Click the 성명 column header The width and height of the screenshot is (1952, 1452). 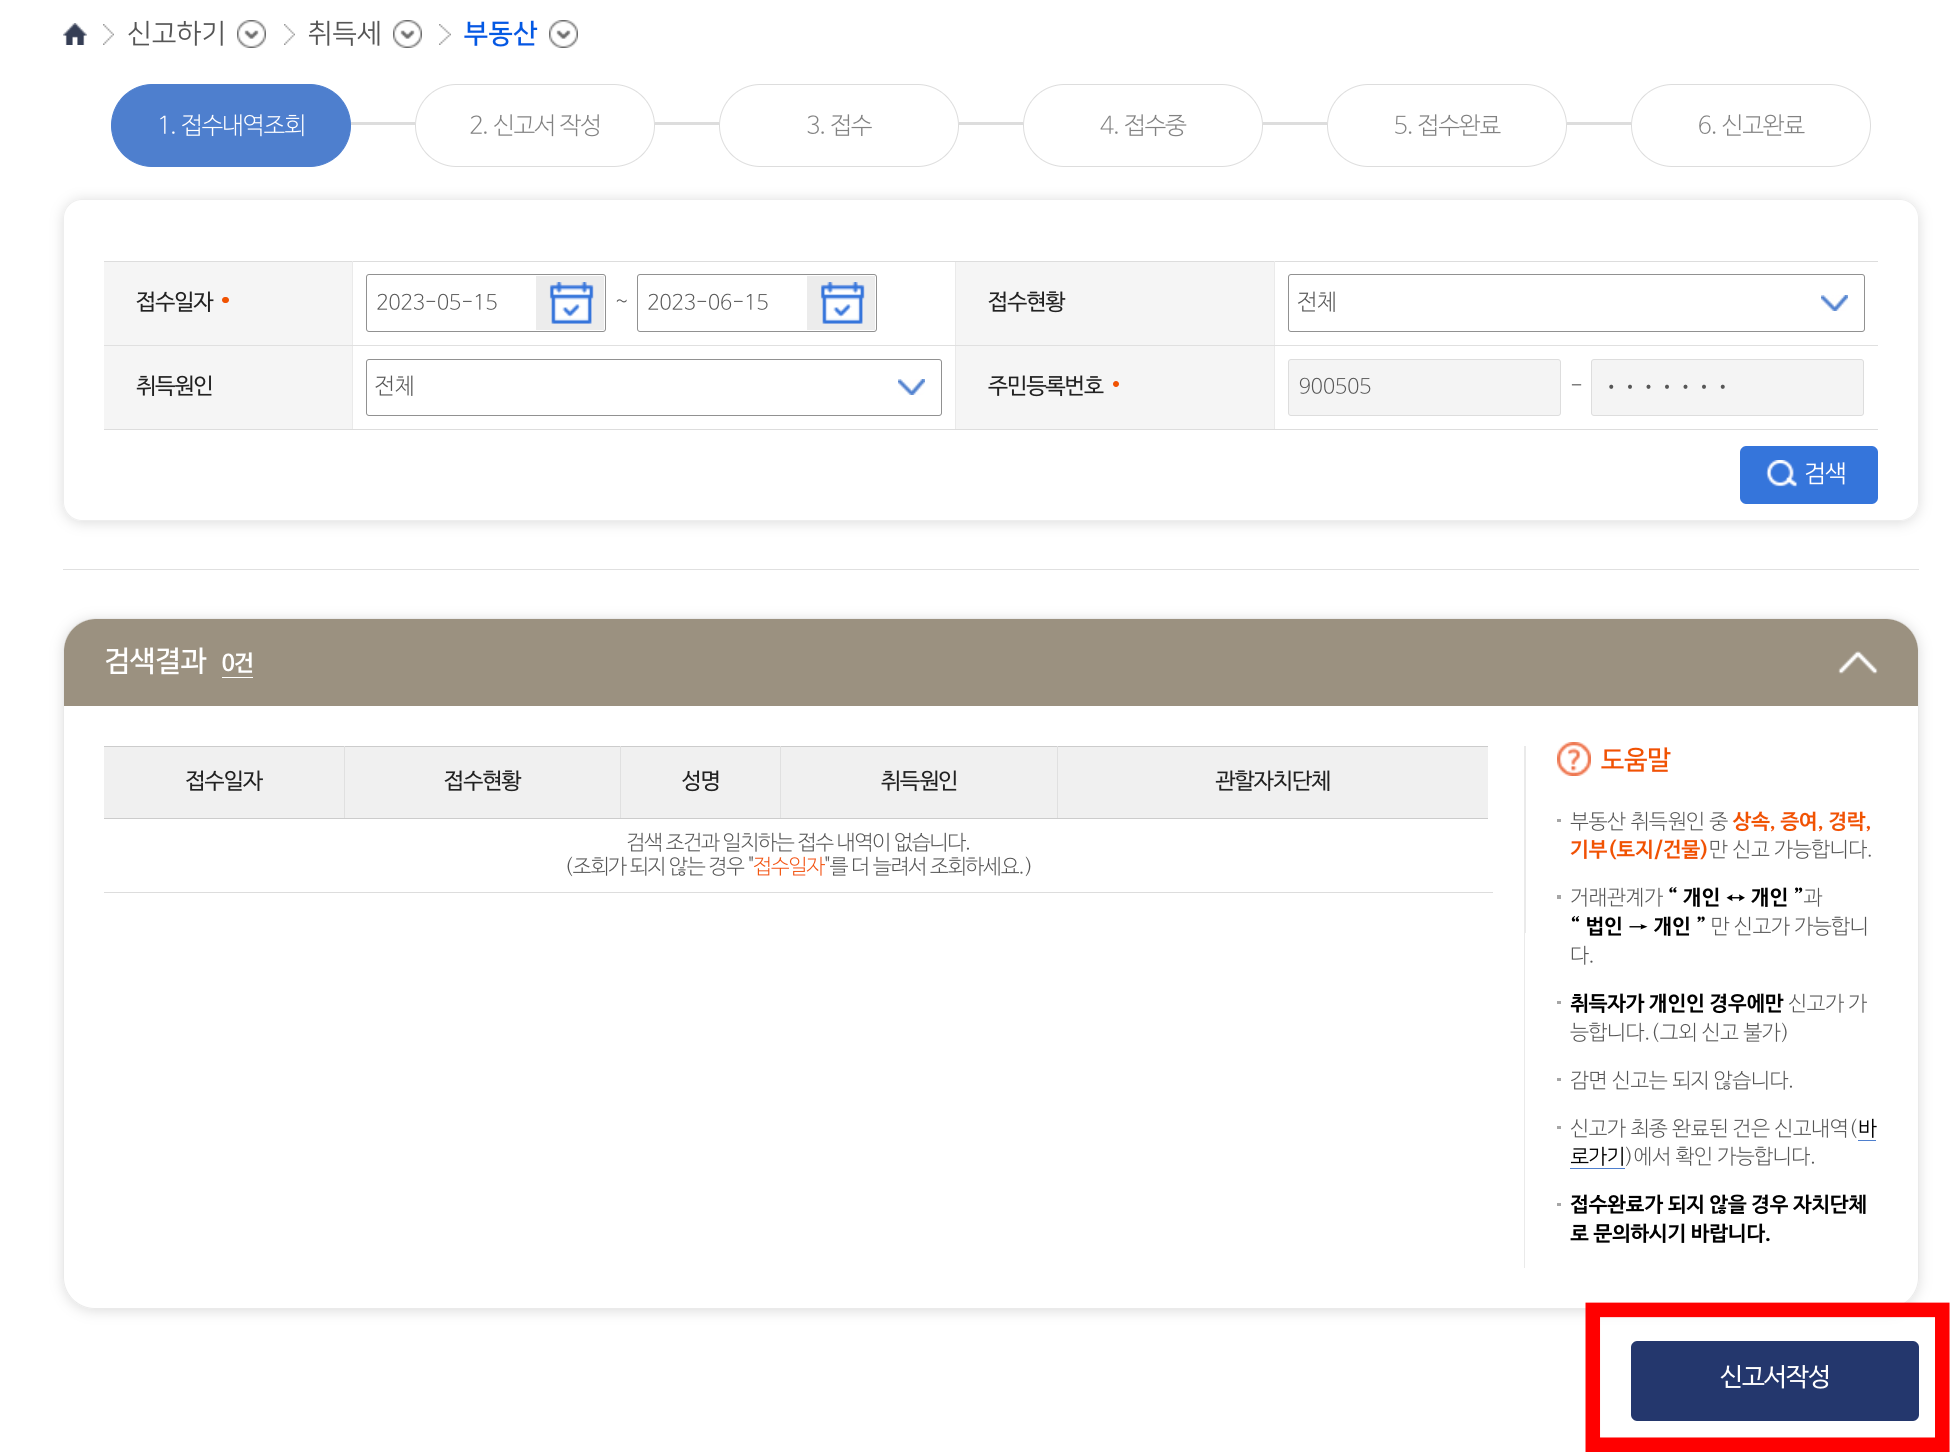tap(701, 781)
